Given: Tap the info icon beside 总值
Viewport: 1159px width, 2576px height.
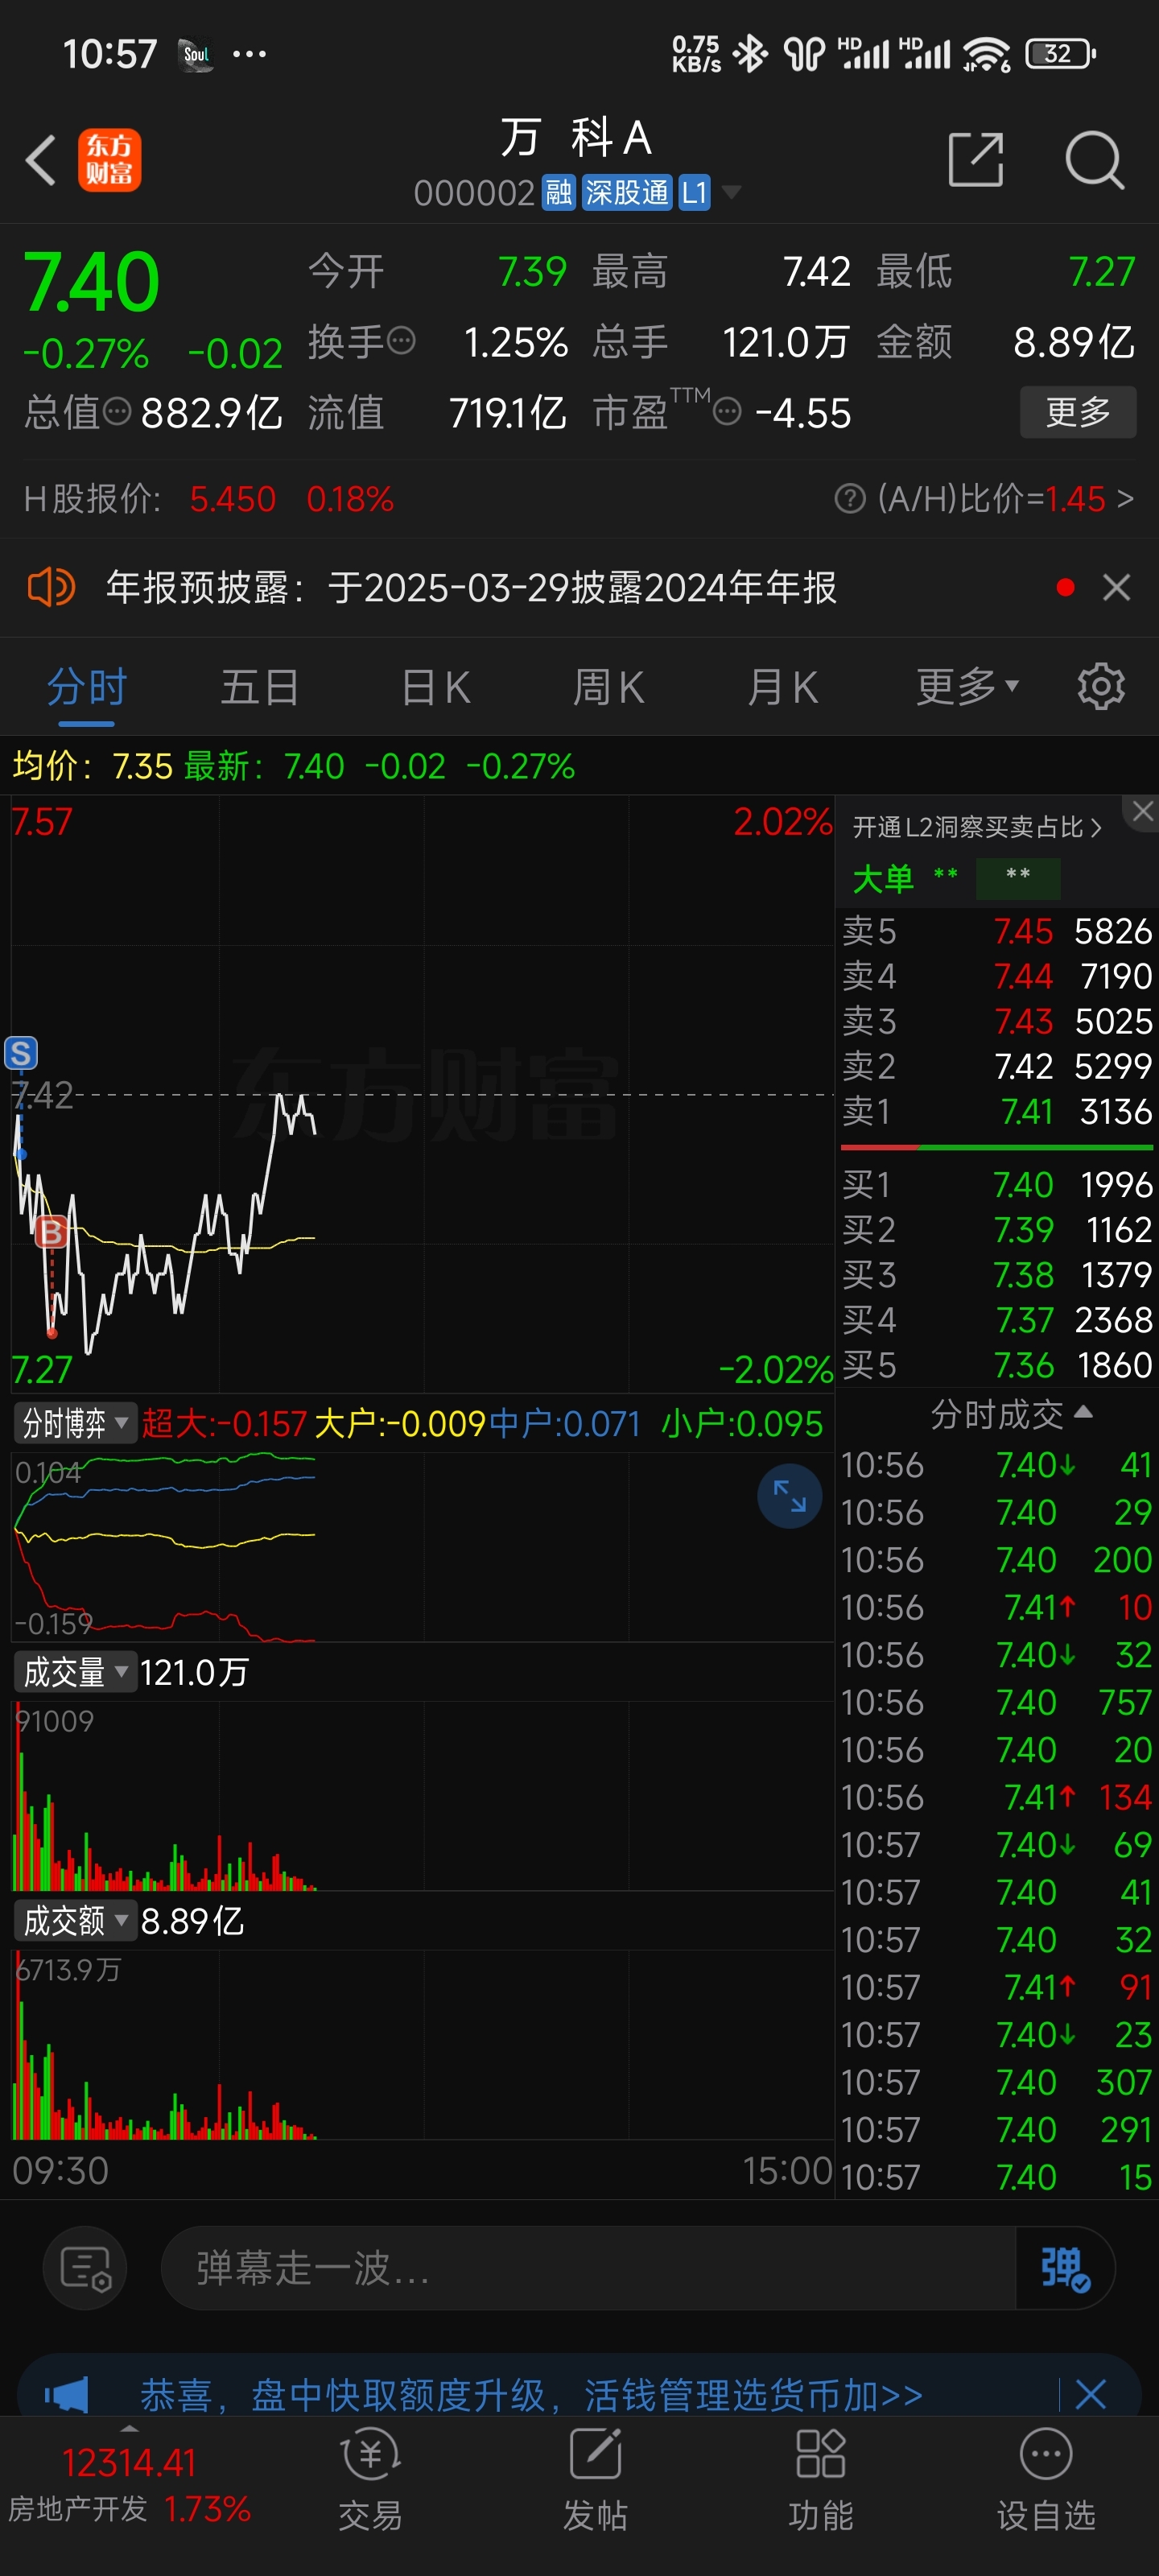Looking at the screenshot, I should point(117,411).
